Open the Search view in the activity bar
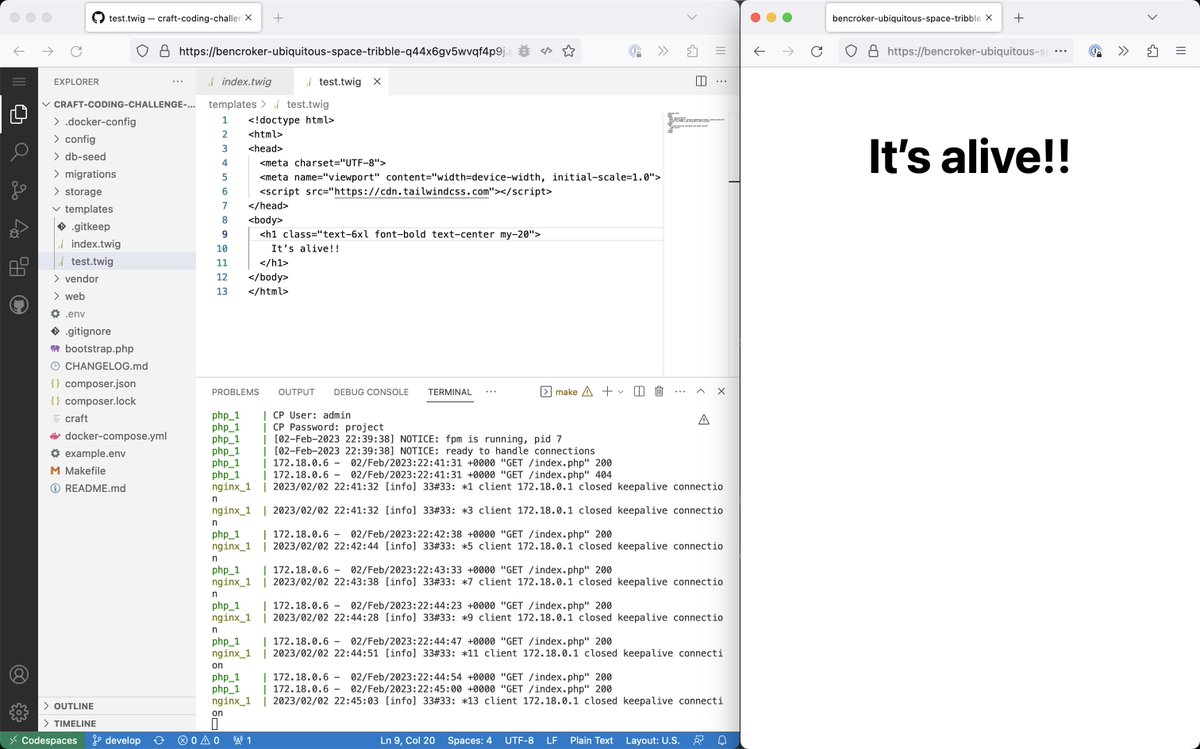Viewport: 1200px width, 749px height. 18,152
